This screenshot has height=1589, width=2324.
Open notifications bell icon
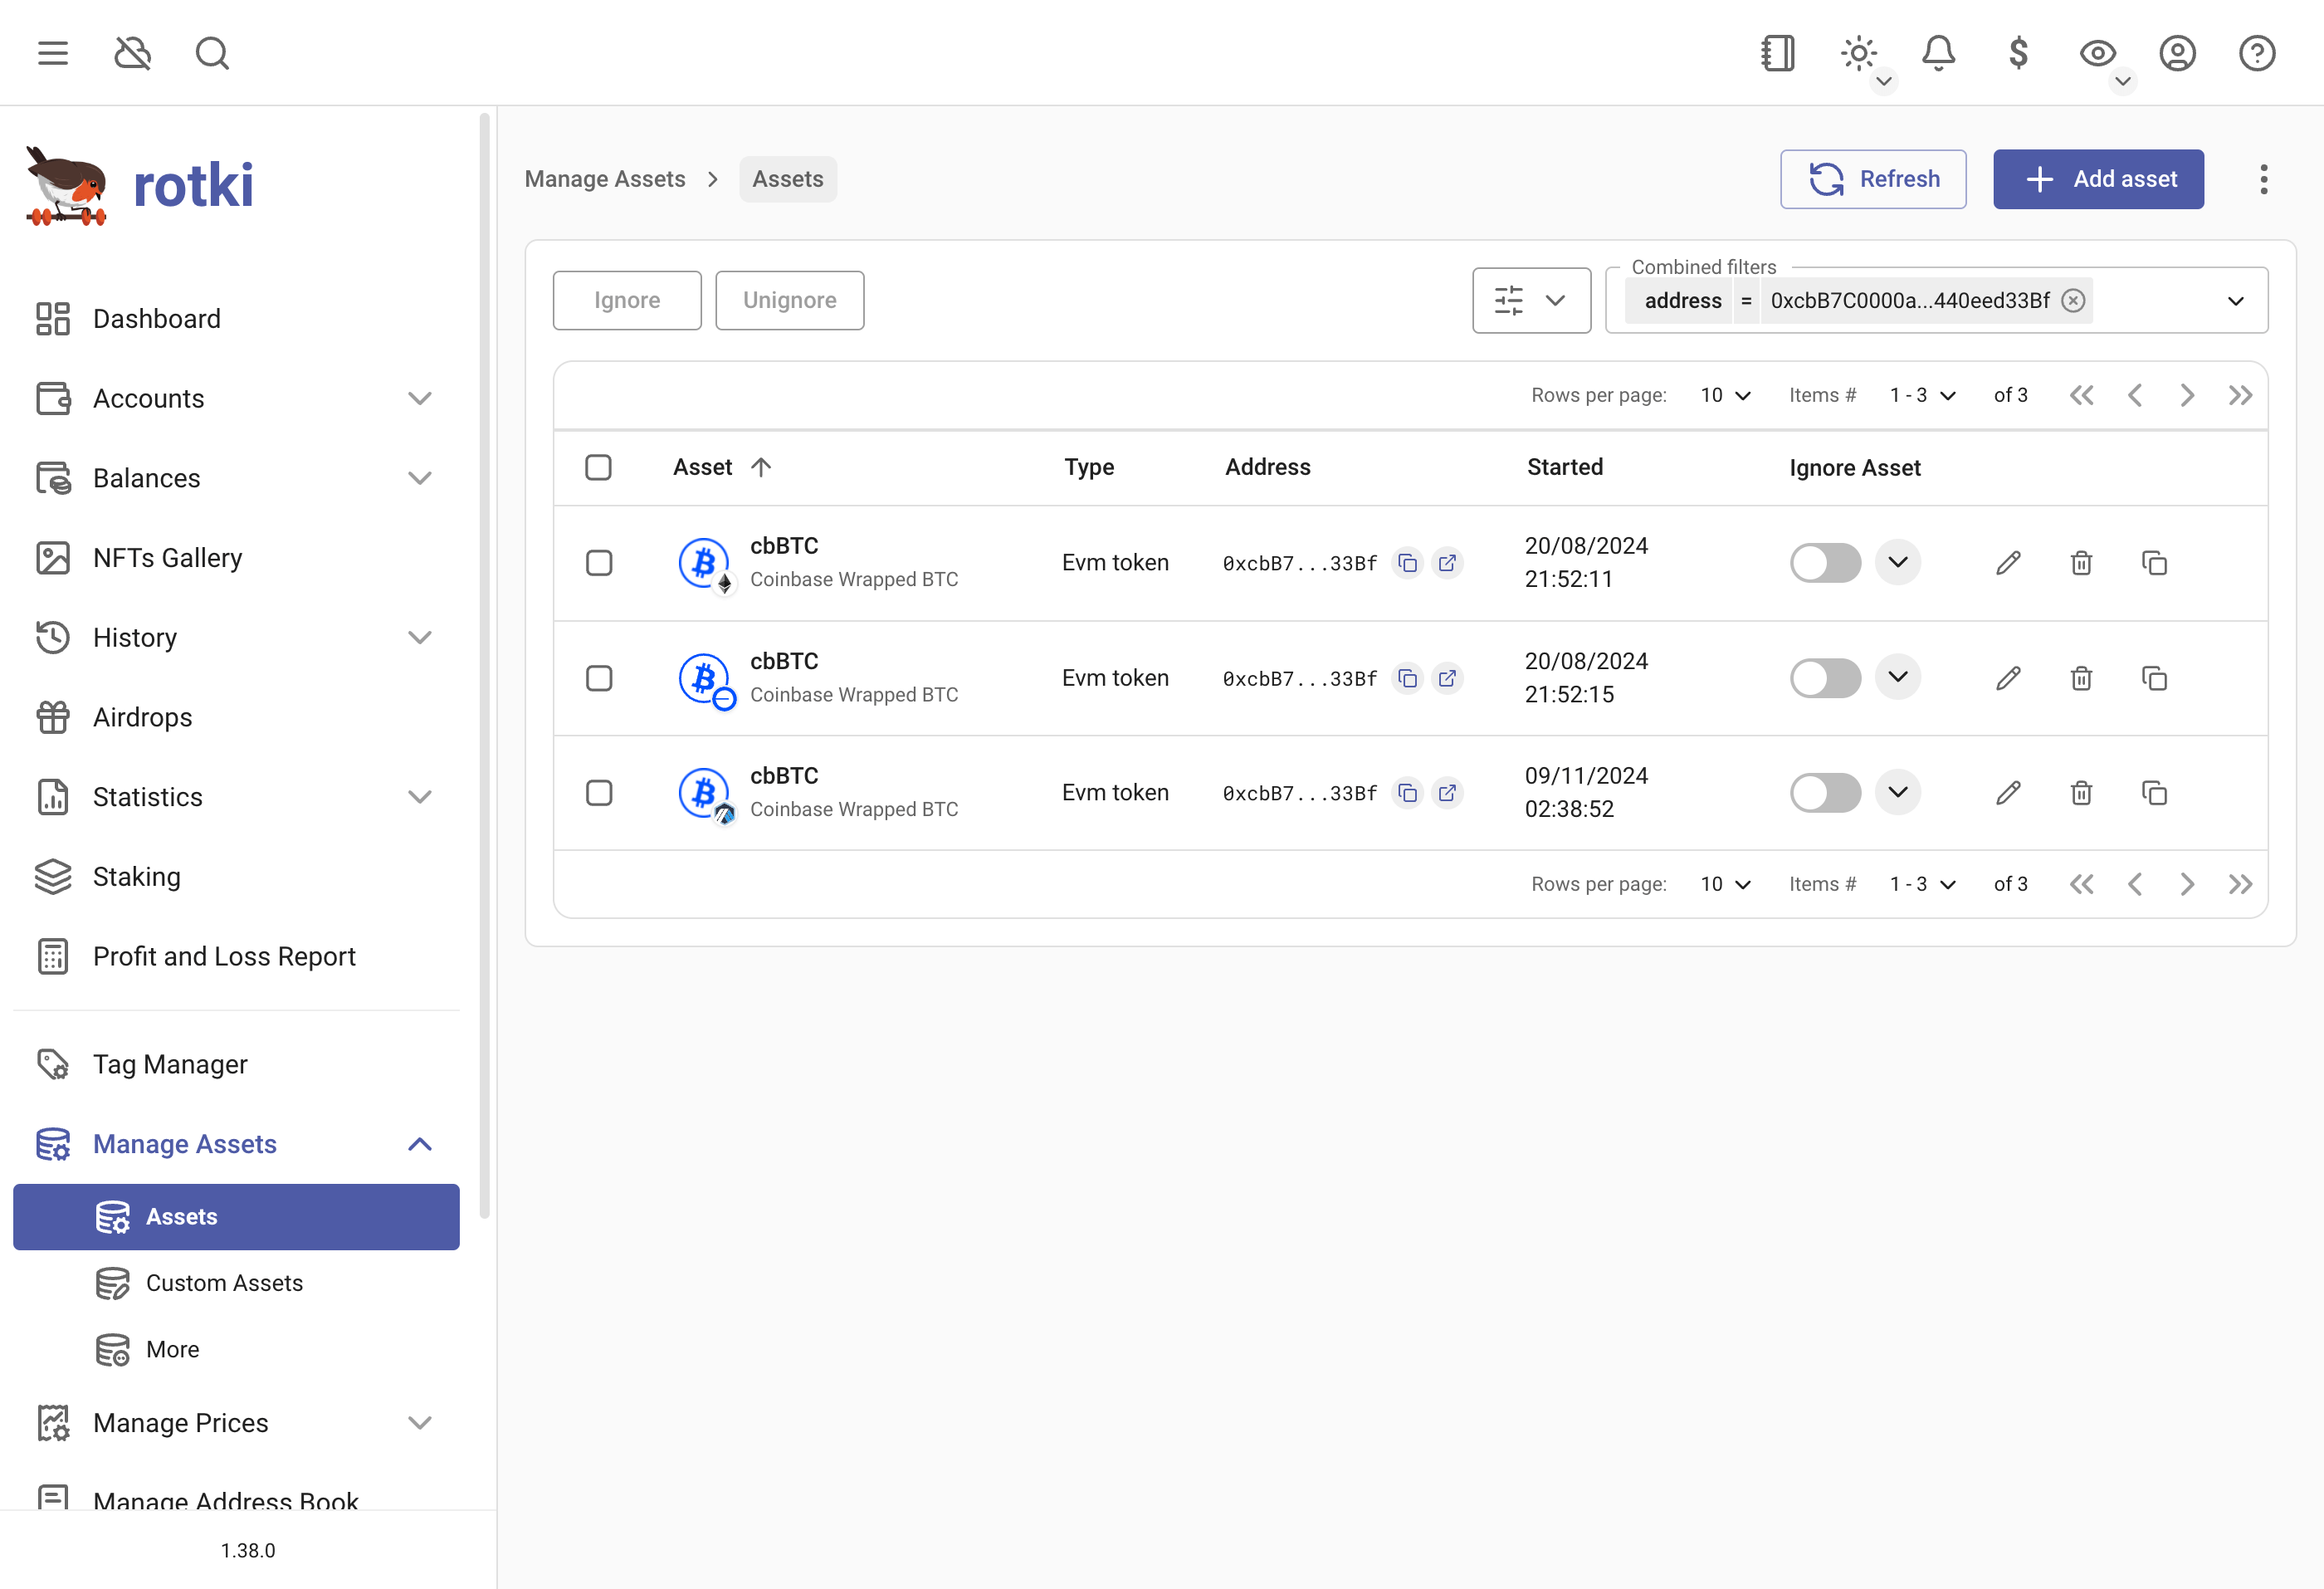1938,53
